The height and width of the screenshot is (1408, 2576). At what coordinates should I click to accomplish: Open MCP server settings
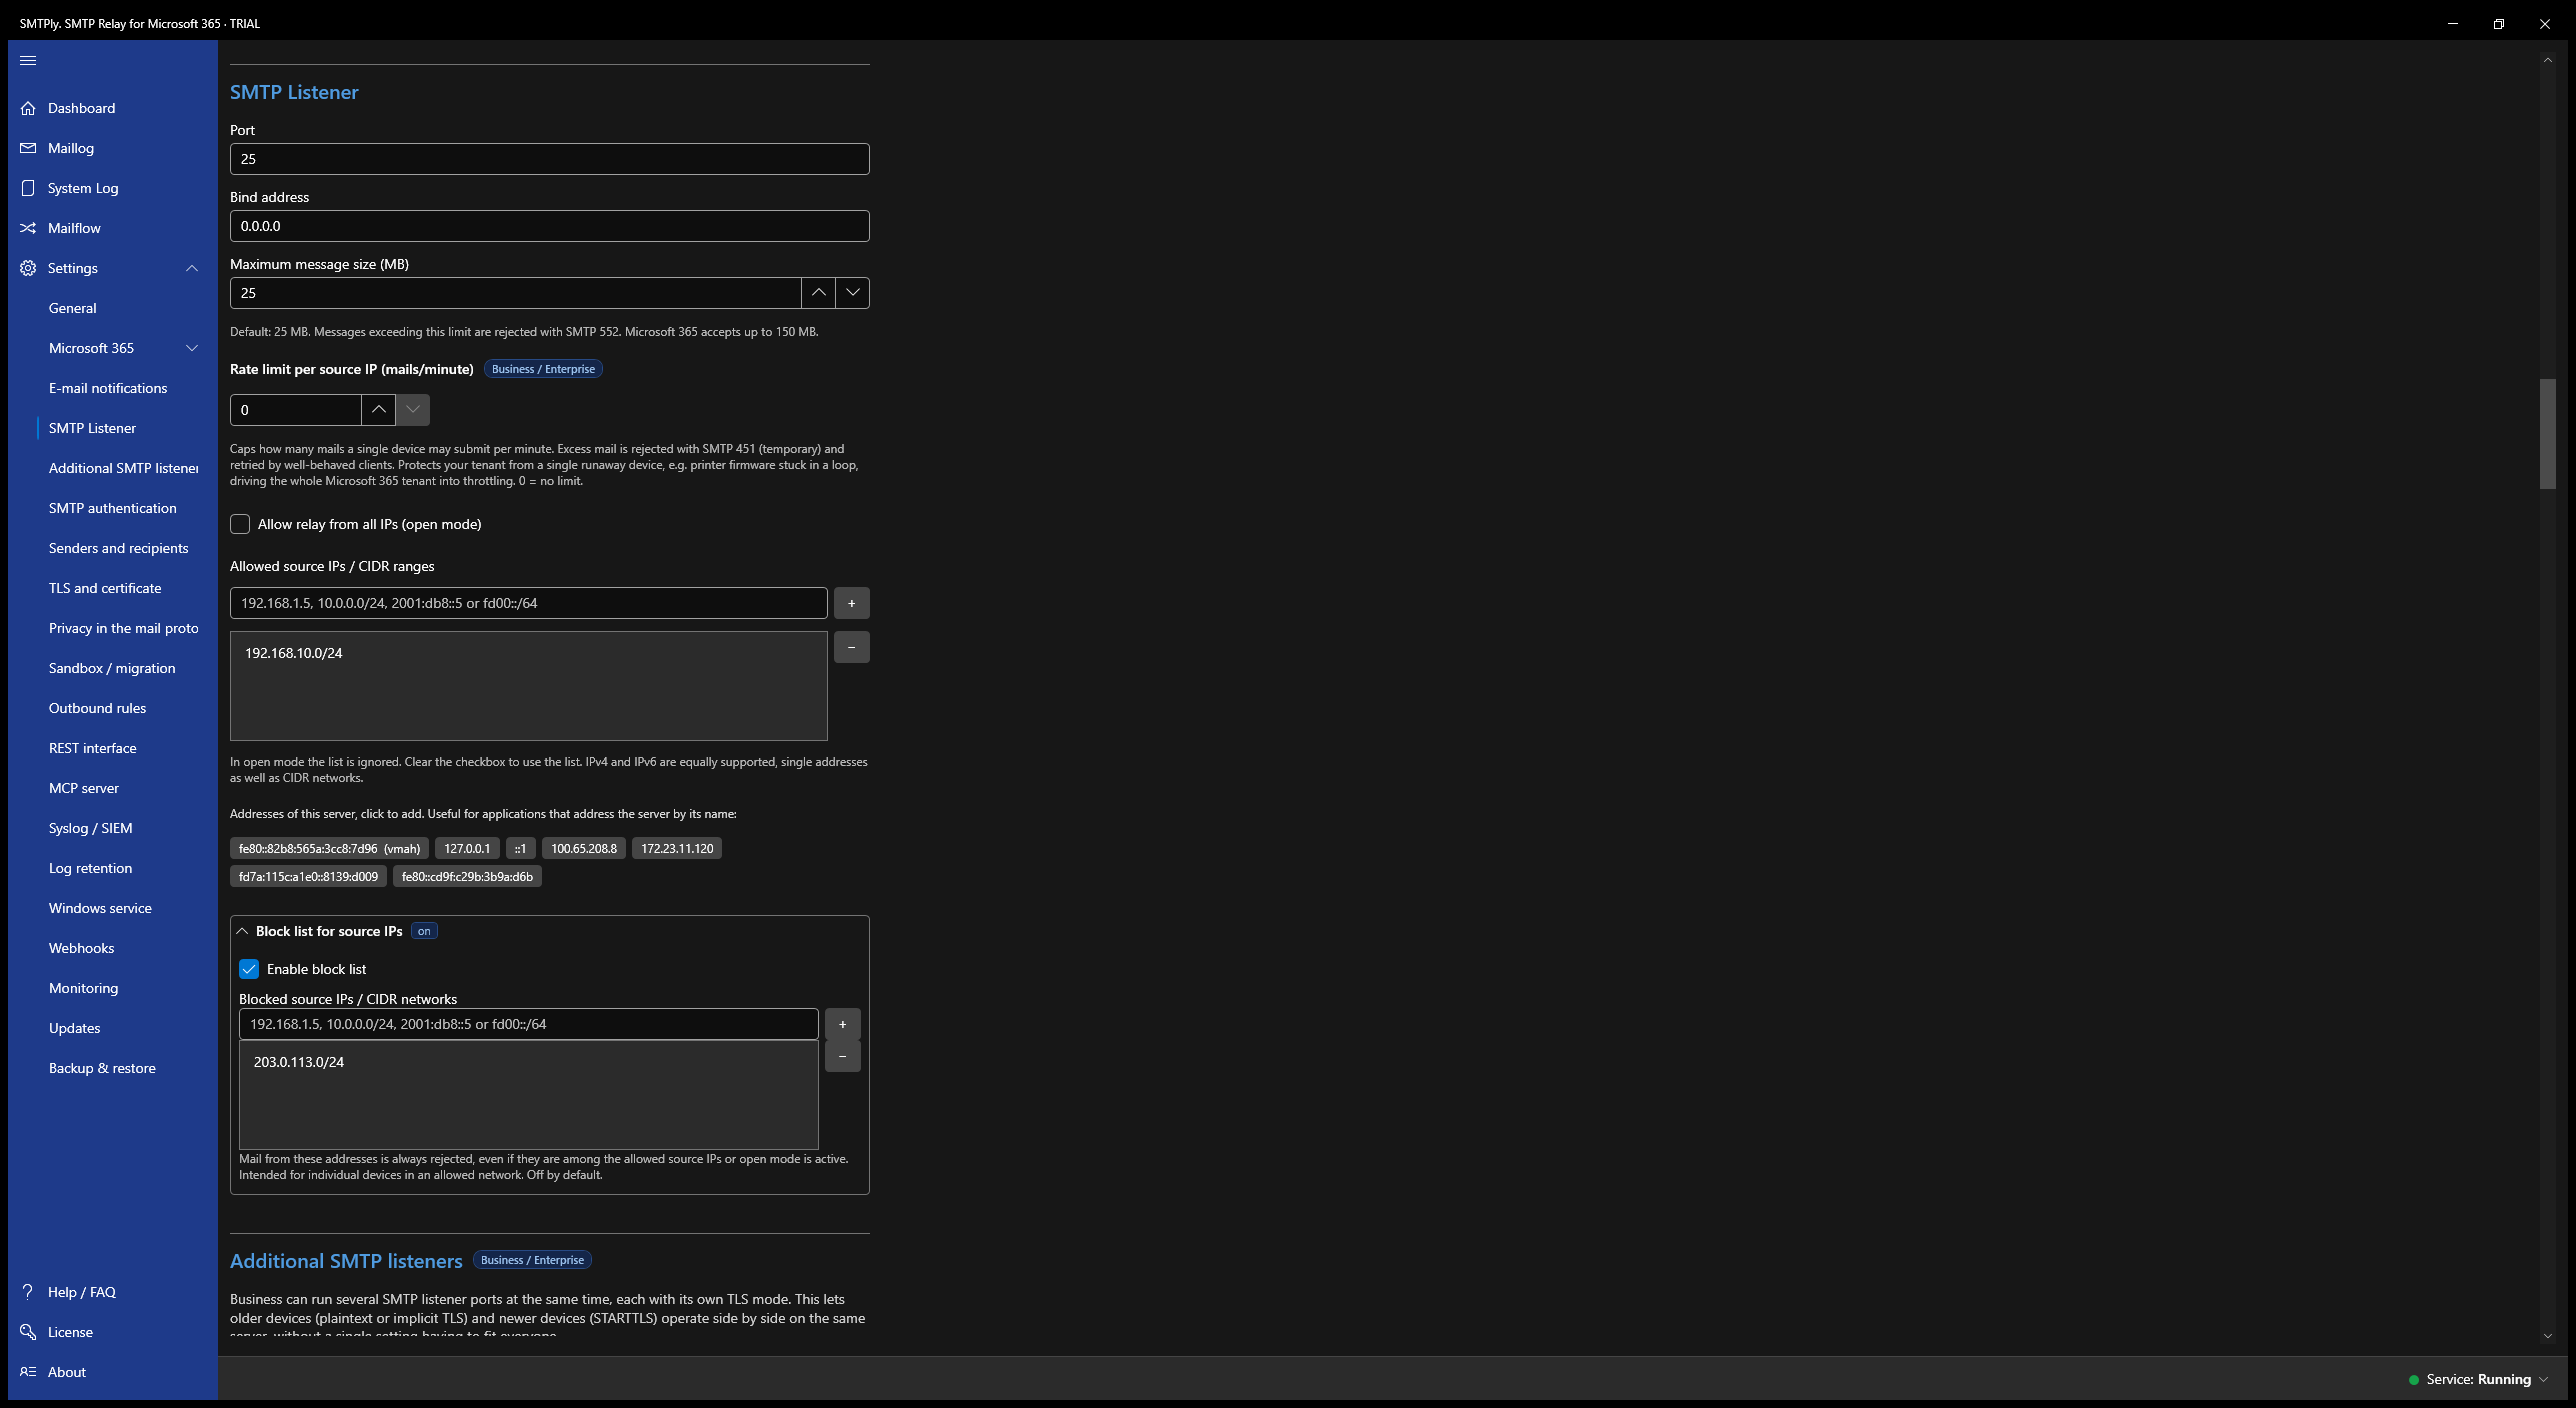pos(84,788)
